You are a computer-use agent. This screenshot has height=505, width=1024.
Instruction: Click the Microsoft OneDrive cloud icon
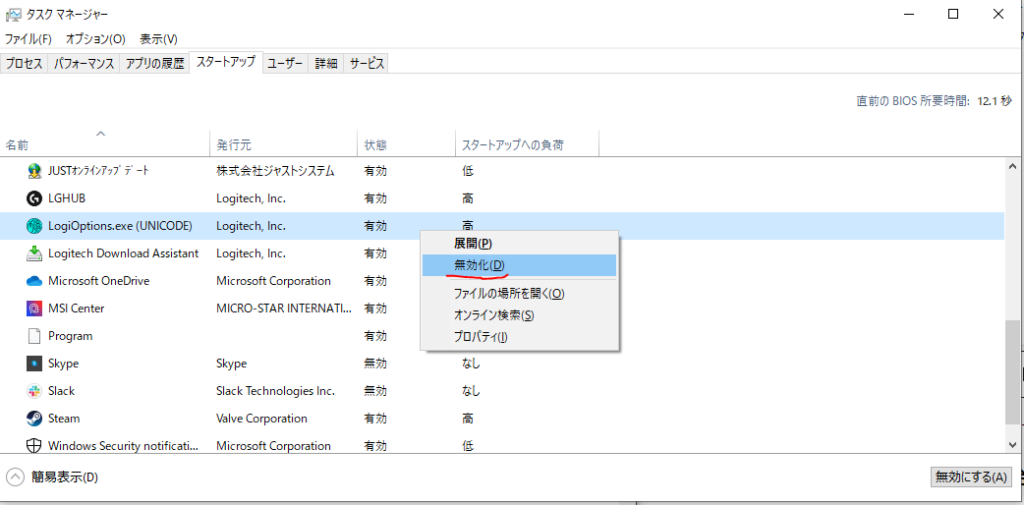point(33,281)
